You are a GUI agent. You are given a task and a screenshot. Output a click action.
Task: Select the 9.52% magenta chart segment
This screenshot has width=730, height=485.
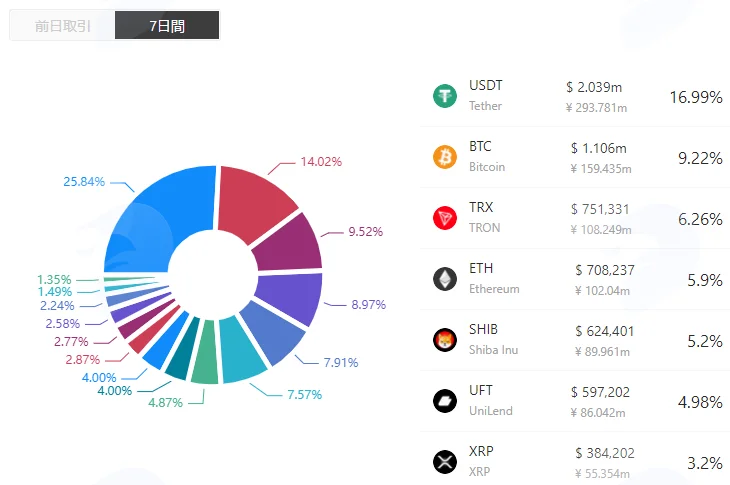pos(291,244)
